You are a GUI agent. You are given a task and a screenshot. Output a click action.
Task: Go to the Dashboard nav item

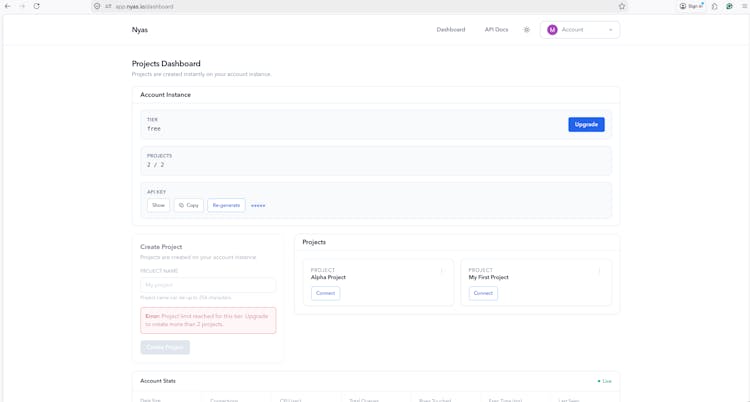[451, 30]
